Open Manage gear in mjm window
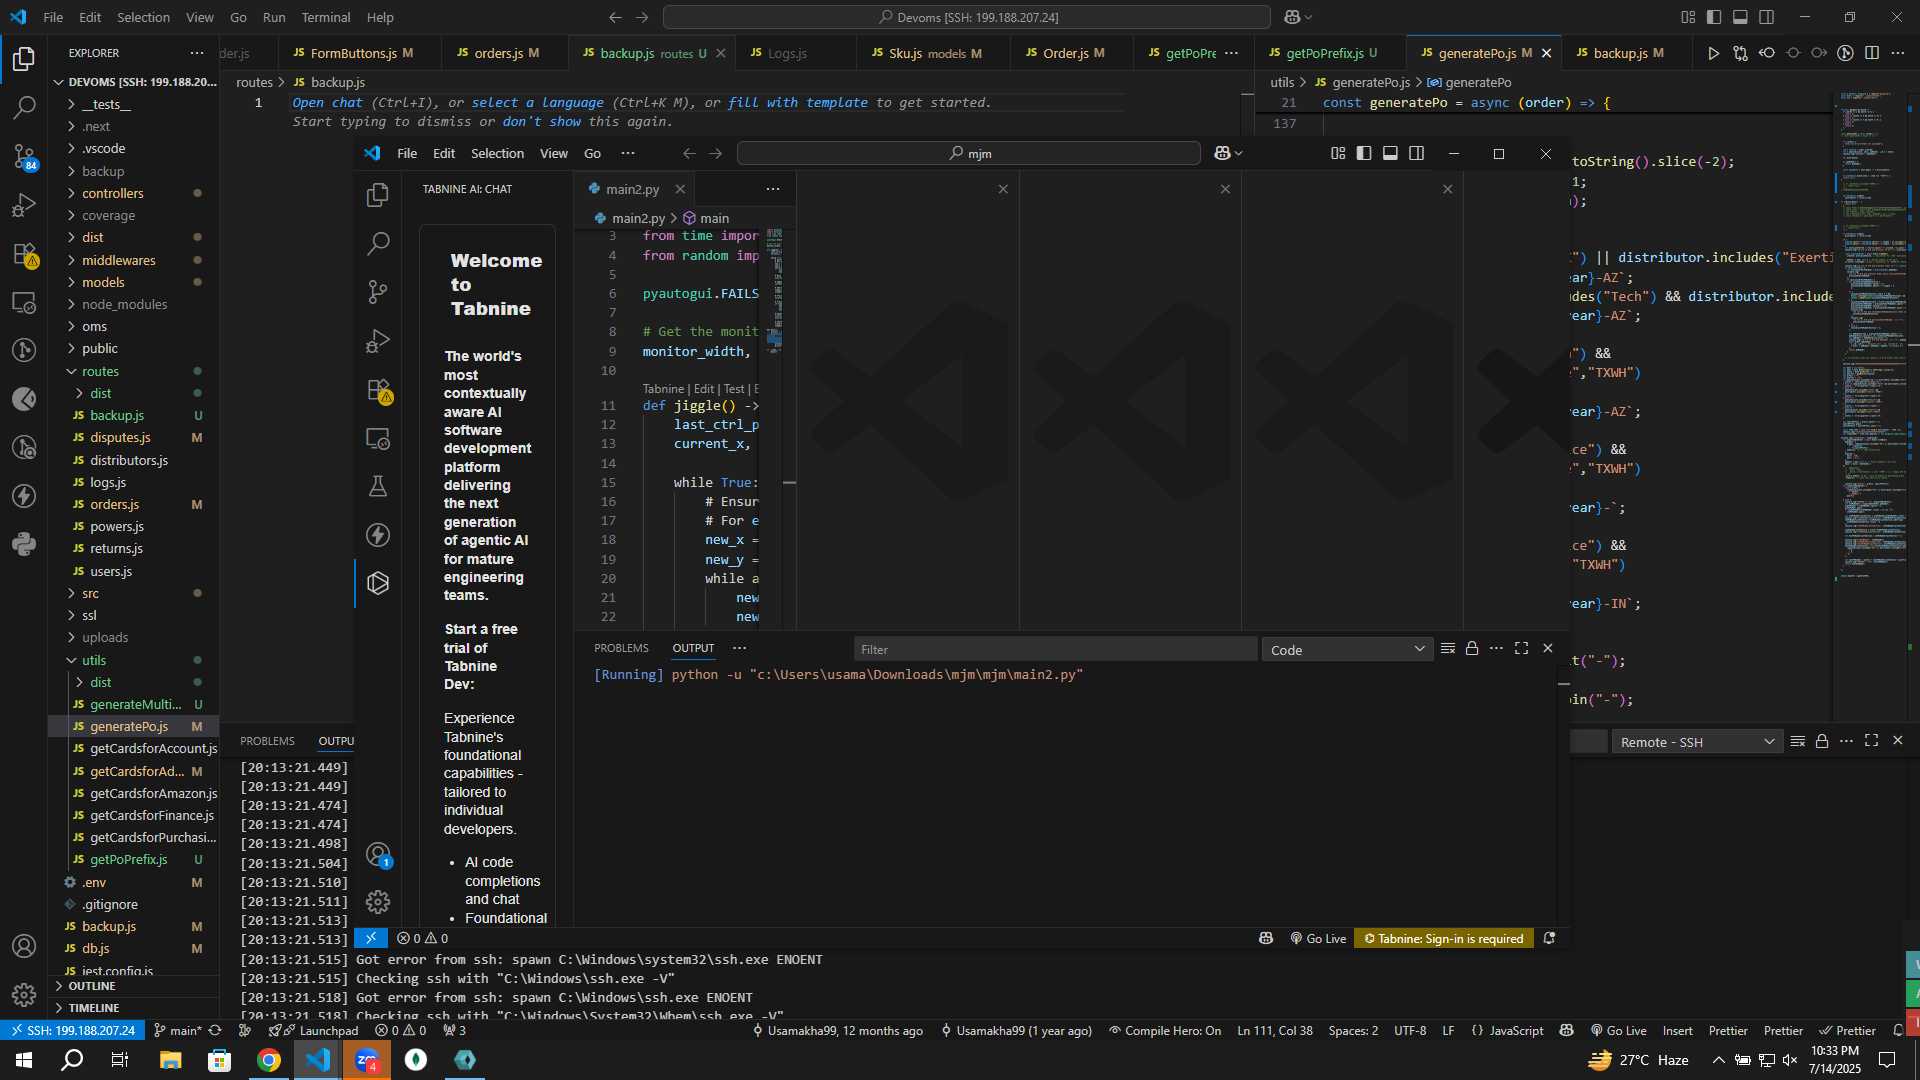The height and width of the screenshot is (1080, 1920). [x=378, y=902]
